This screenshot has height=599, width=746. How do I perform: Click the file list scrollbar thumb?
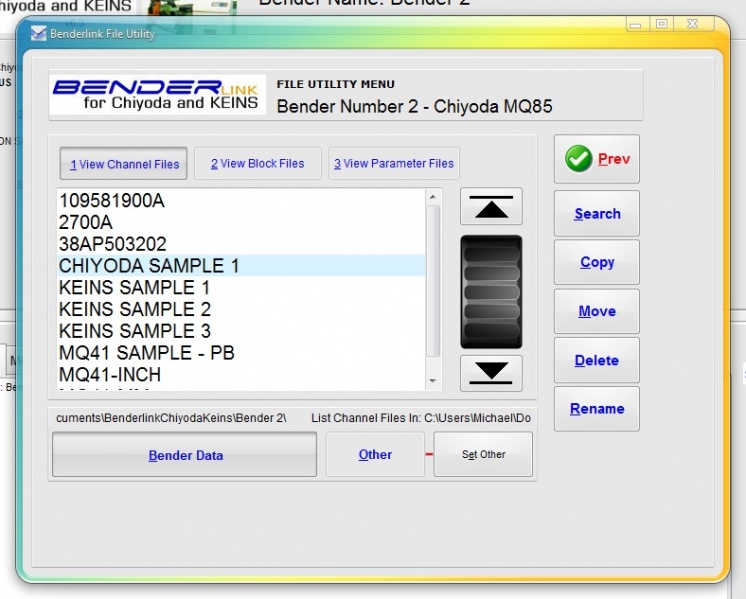pos(433,281)
